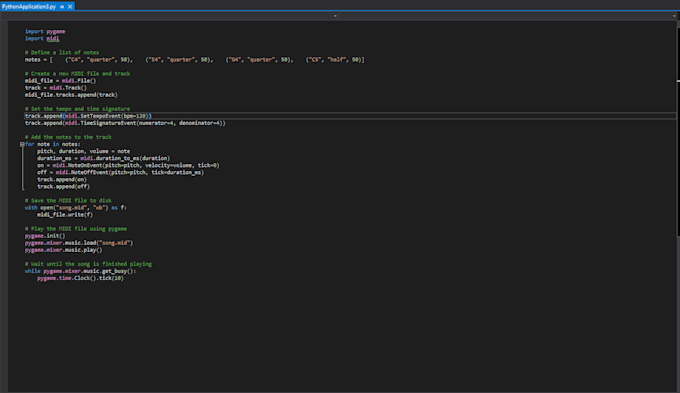The width and height of the screenshot is (680, 393).
Task: Click the TimeSignatureEvent line
Action: [x=125, y=123]
